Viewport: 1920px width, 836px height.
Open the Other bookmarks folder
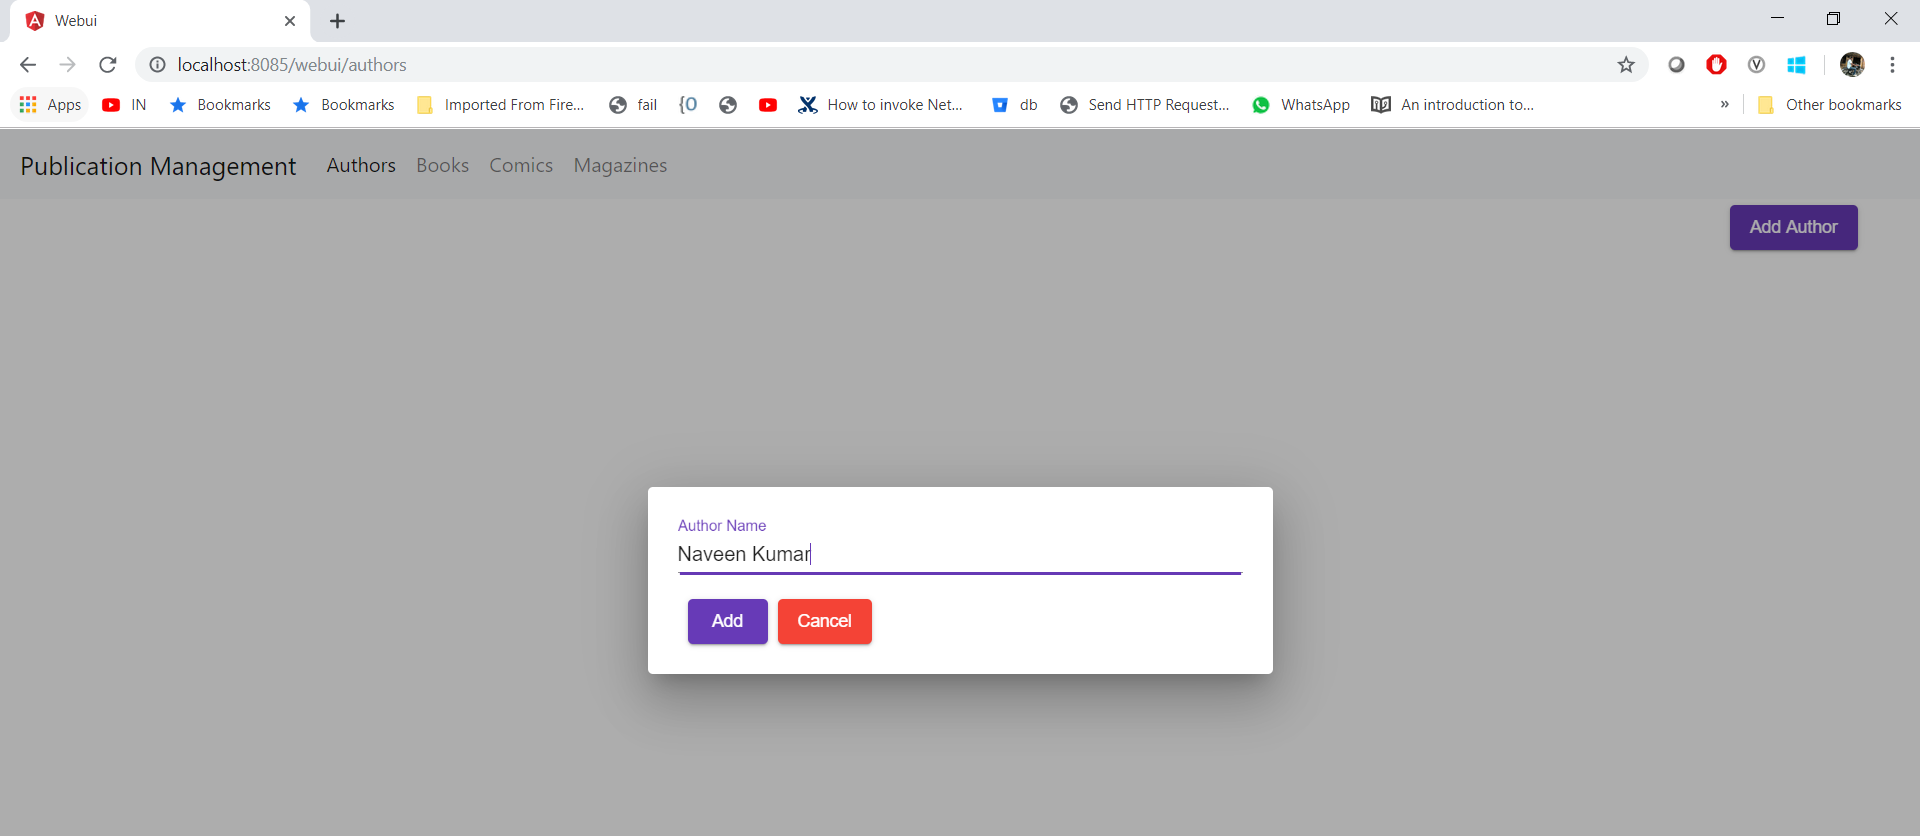[x=1829, y=105]
